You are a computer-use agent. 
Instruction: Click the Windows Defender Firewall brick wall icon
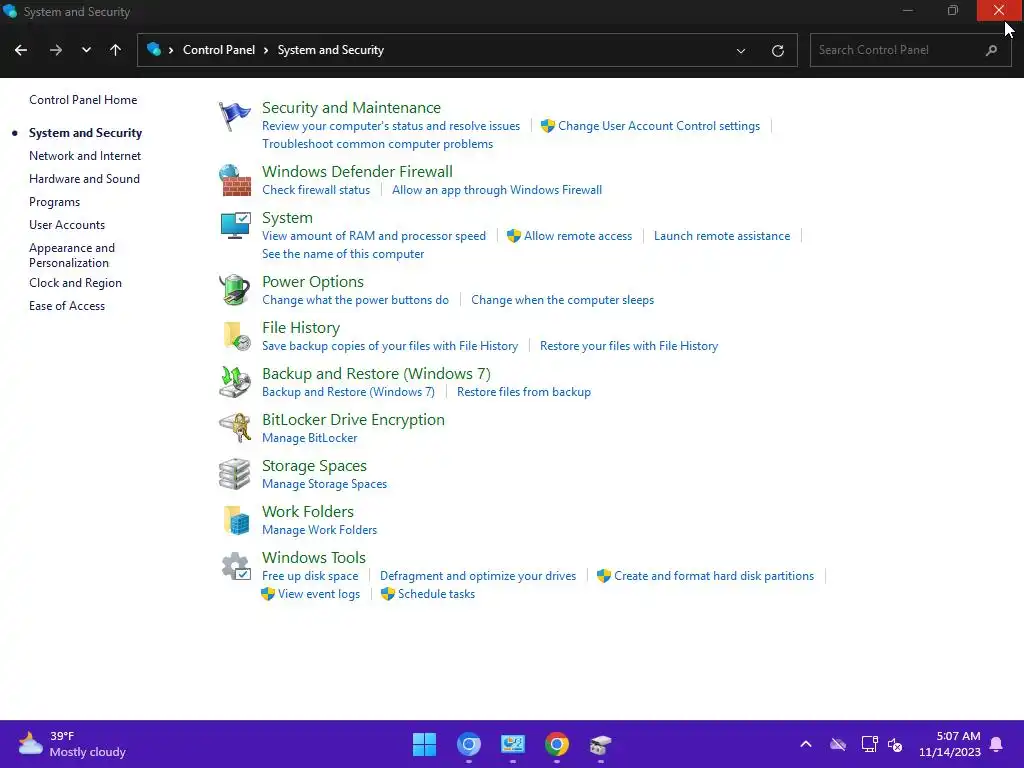(235, 180)
